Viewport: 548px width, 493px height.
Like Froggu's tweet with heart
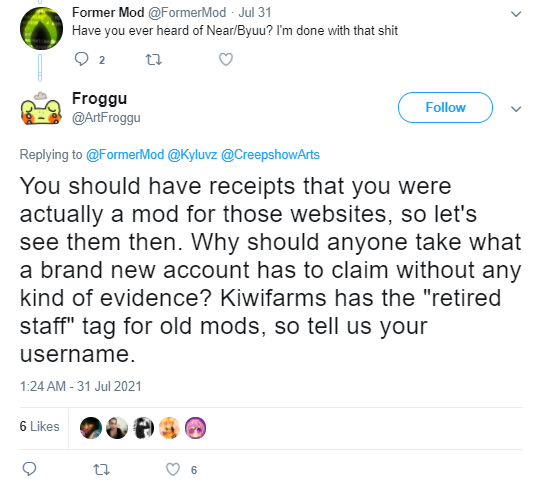click(x=173, y=470)
